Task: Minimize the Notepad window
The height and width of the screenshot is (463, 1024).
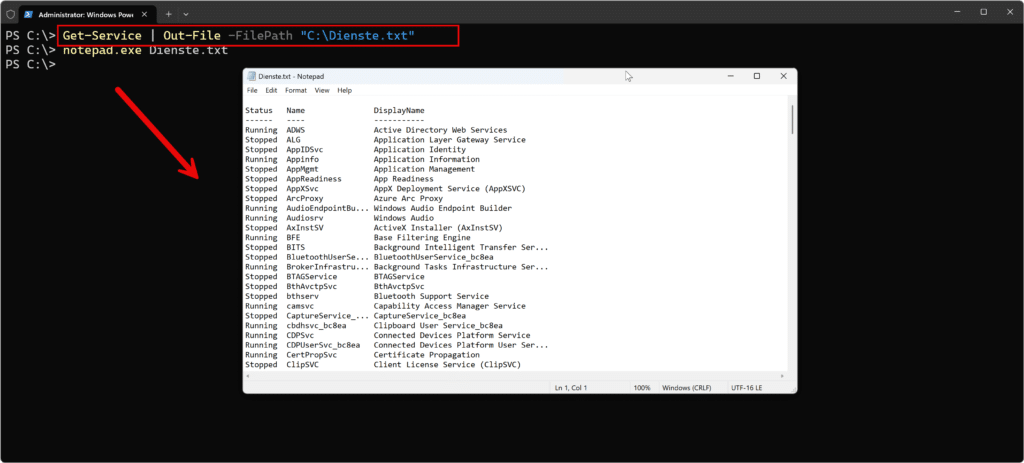Action: (730, 76)
